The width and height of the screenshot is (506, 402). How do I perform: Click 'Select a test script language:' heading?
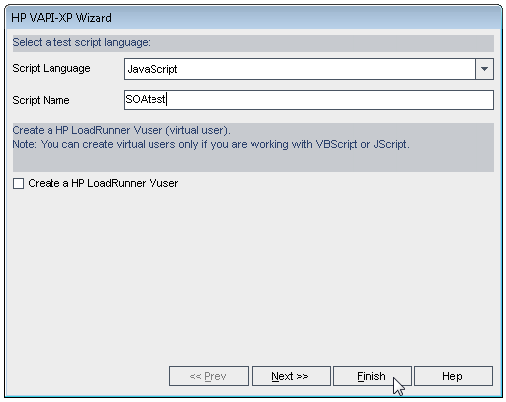pyautogui.click(x=82, y=43)
